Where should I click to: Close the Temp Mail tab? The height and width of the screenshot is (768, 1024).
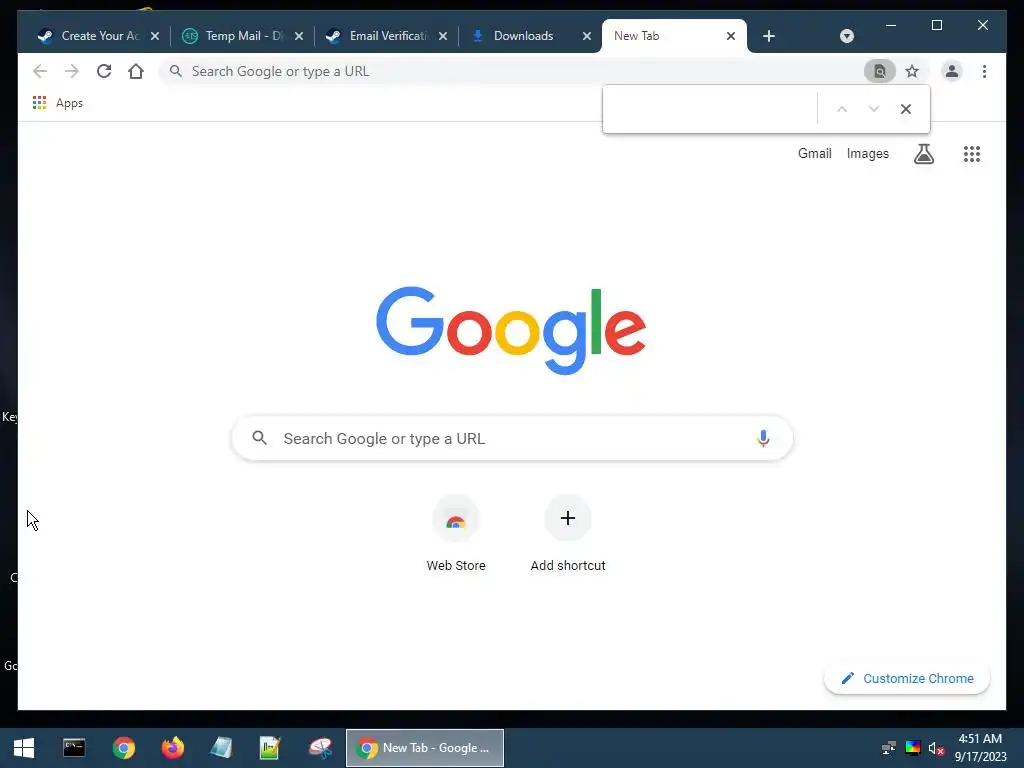(x=298, y=36)
